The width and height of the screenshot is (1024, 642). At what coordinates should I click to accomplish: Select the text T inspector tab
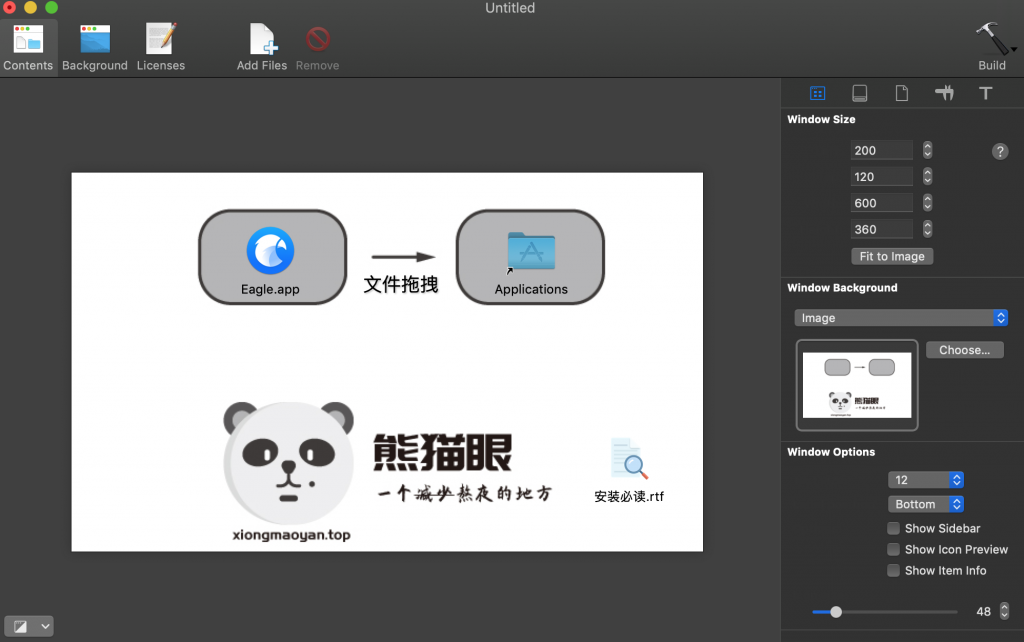click(x=985, y=93)
